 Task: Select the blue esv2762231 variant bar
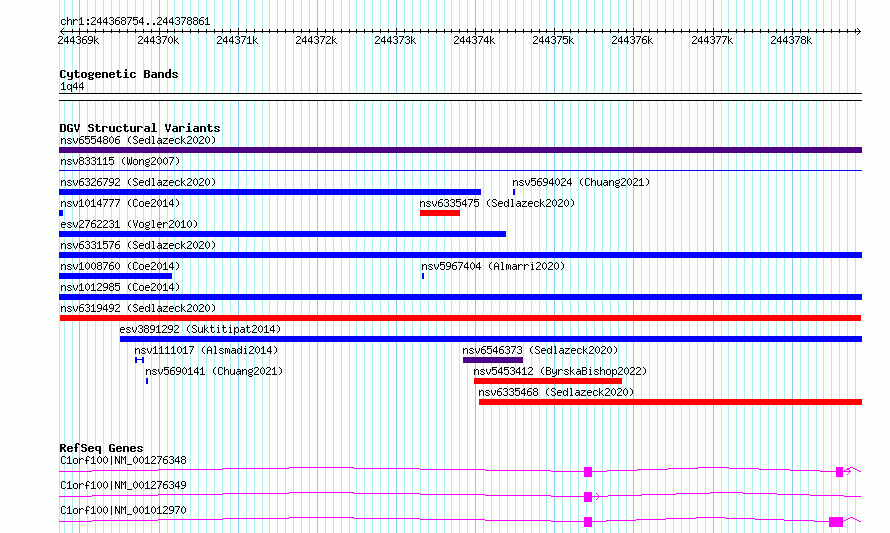pos(283,234)
